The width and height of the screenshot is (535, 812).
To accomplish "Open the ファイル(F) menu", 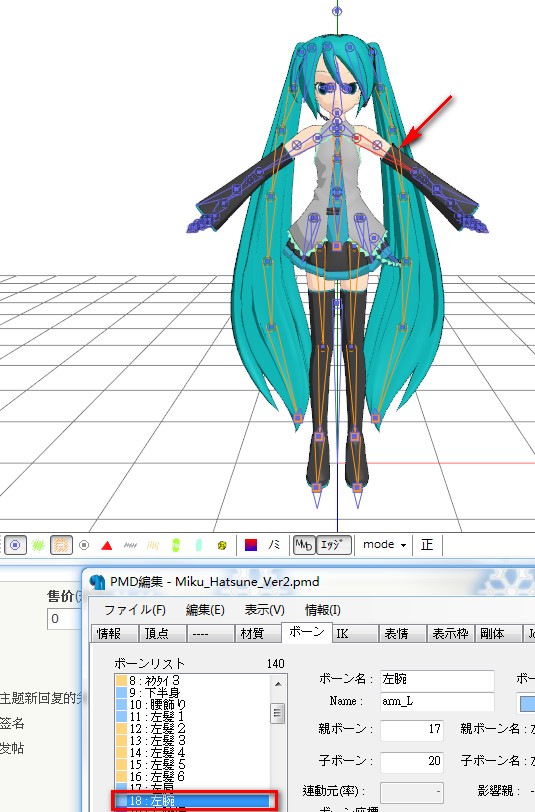I will click(x=135, y=610).
